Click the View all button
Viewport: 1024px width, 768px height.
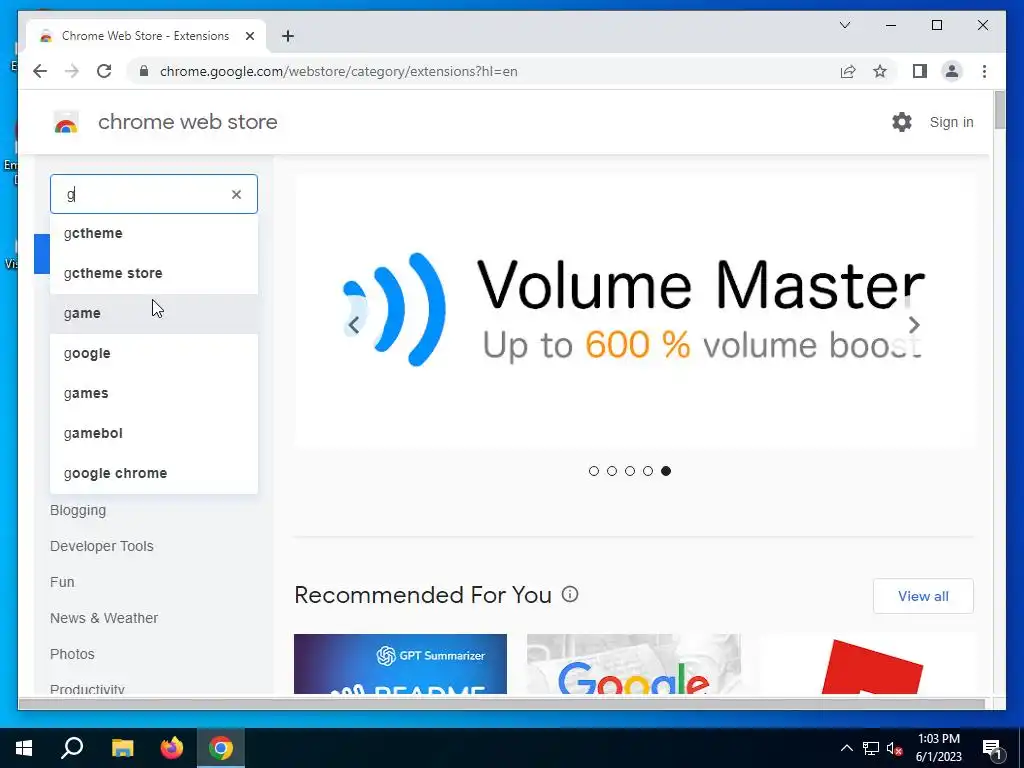point(923,596)
